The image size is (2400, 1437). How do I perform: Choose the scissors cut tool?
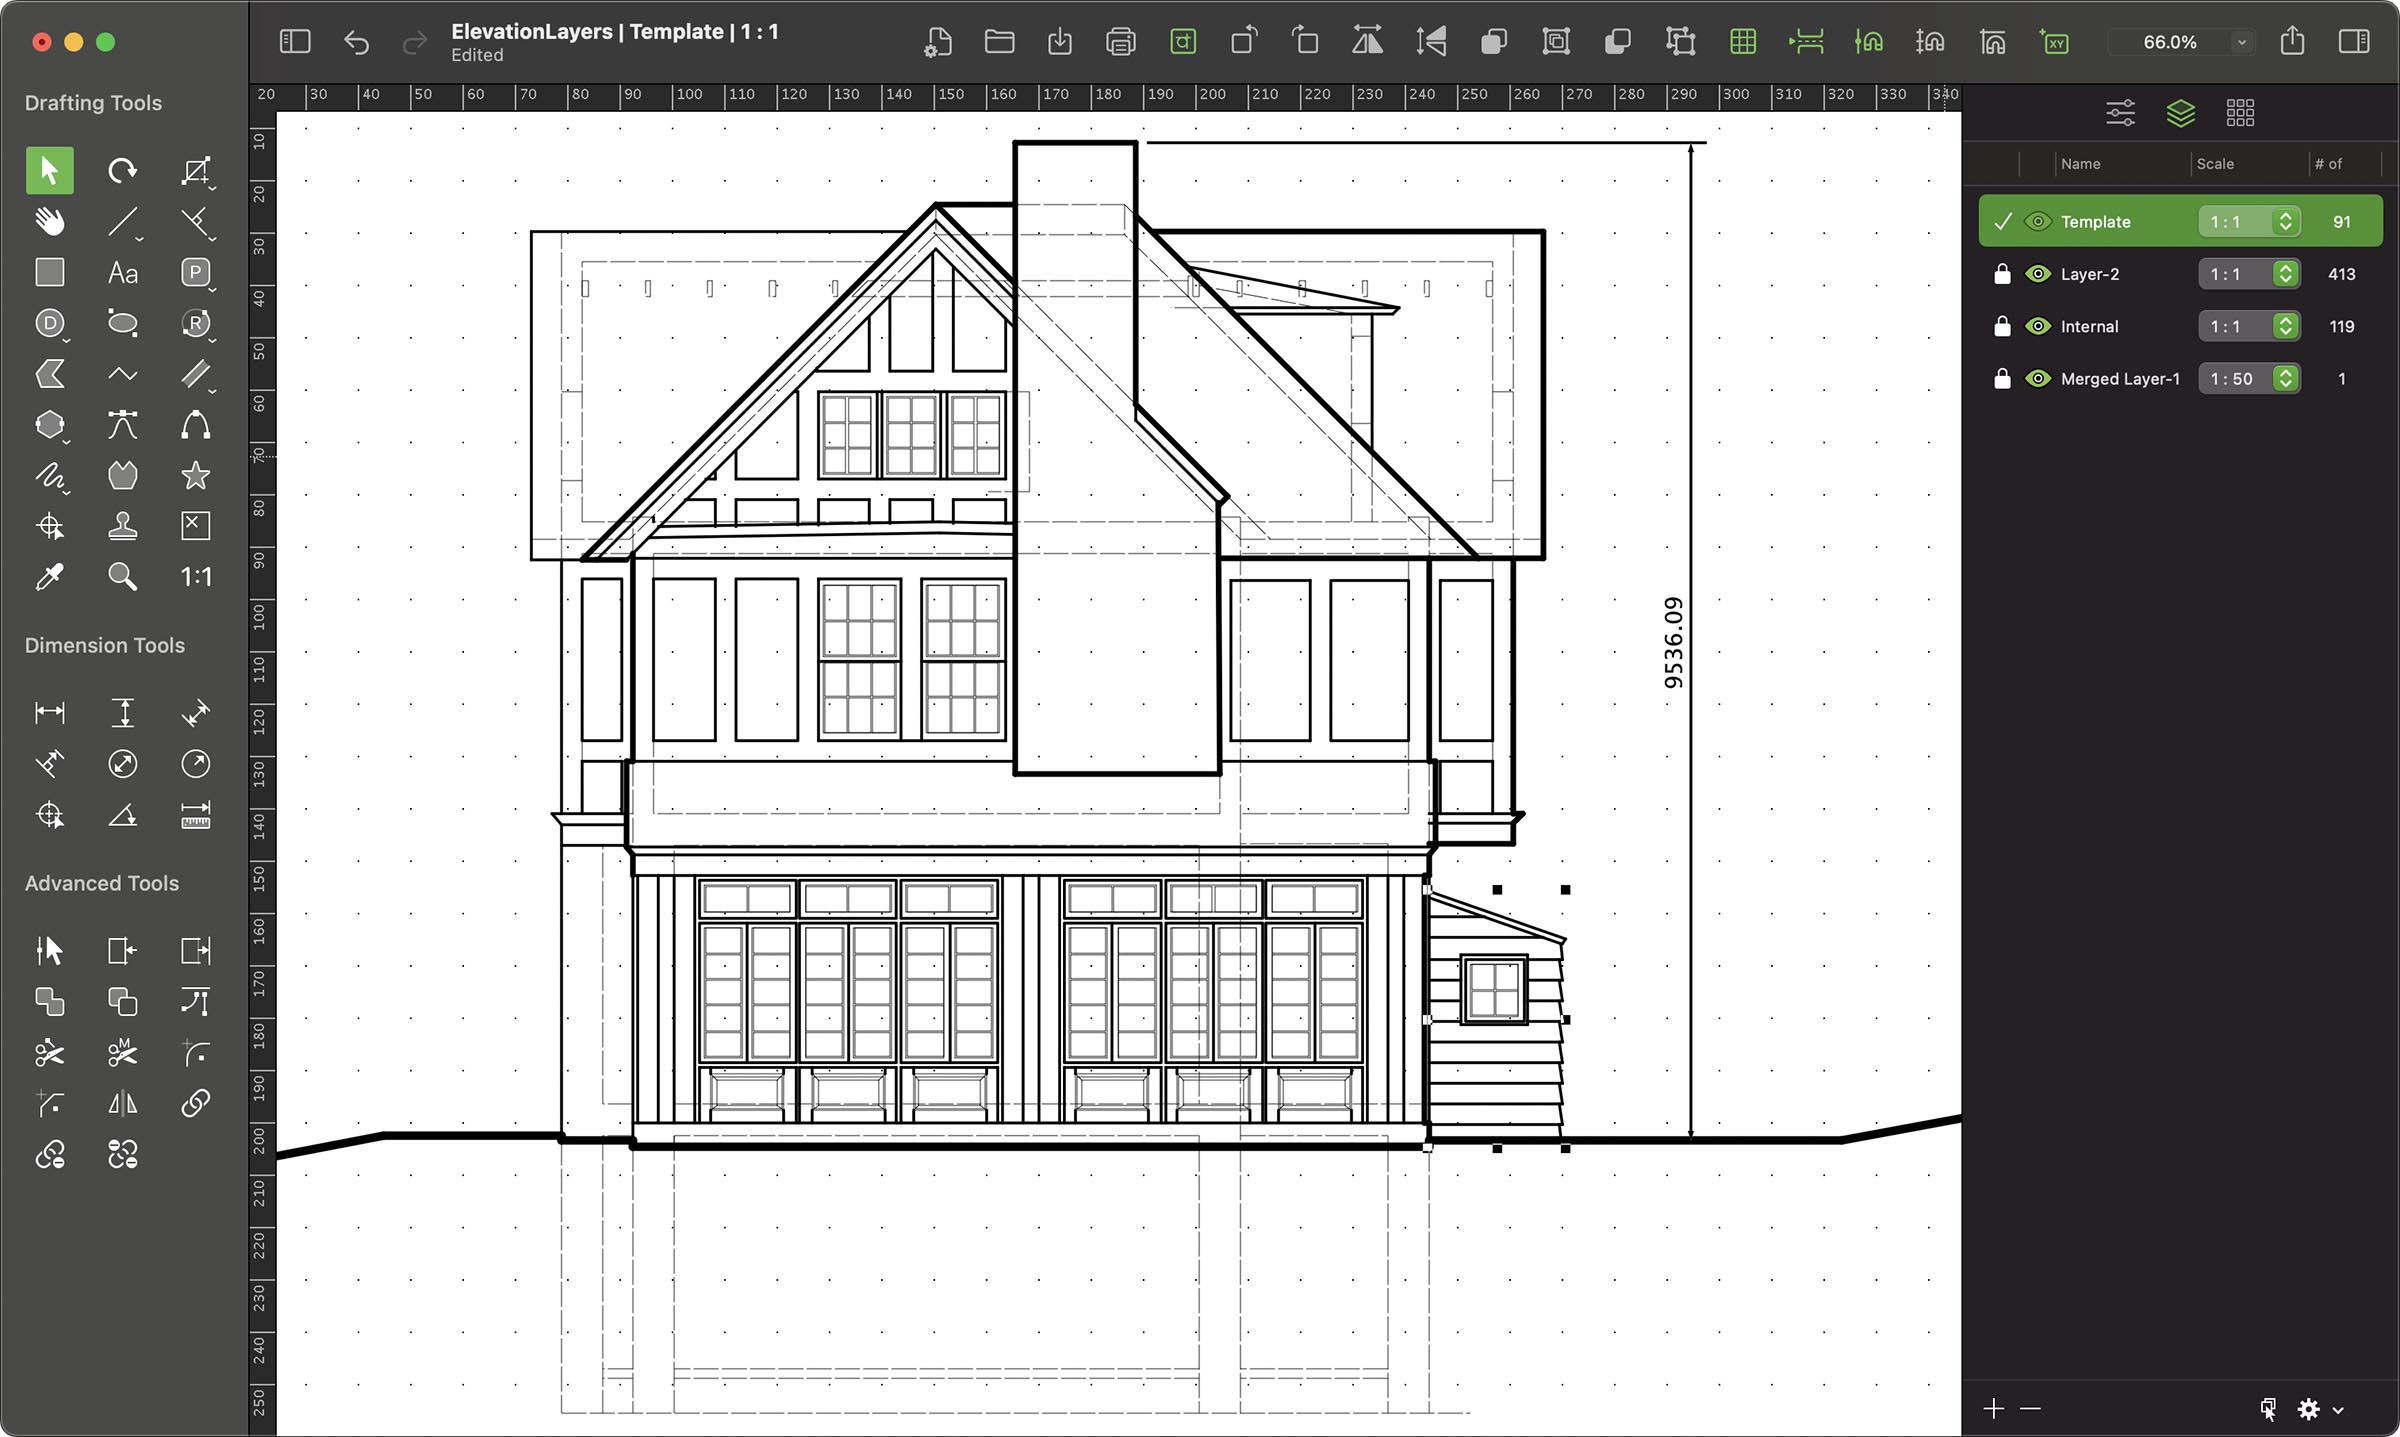click(49, 1052)
